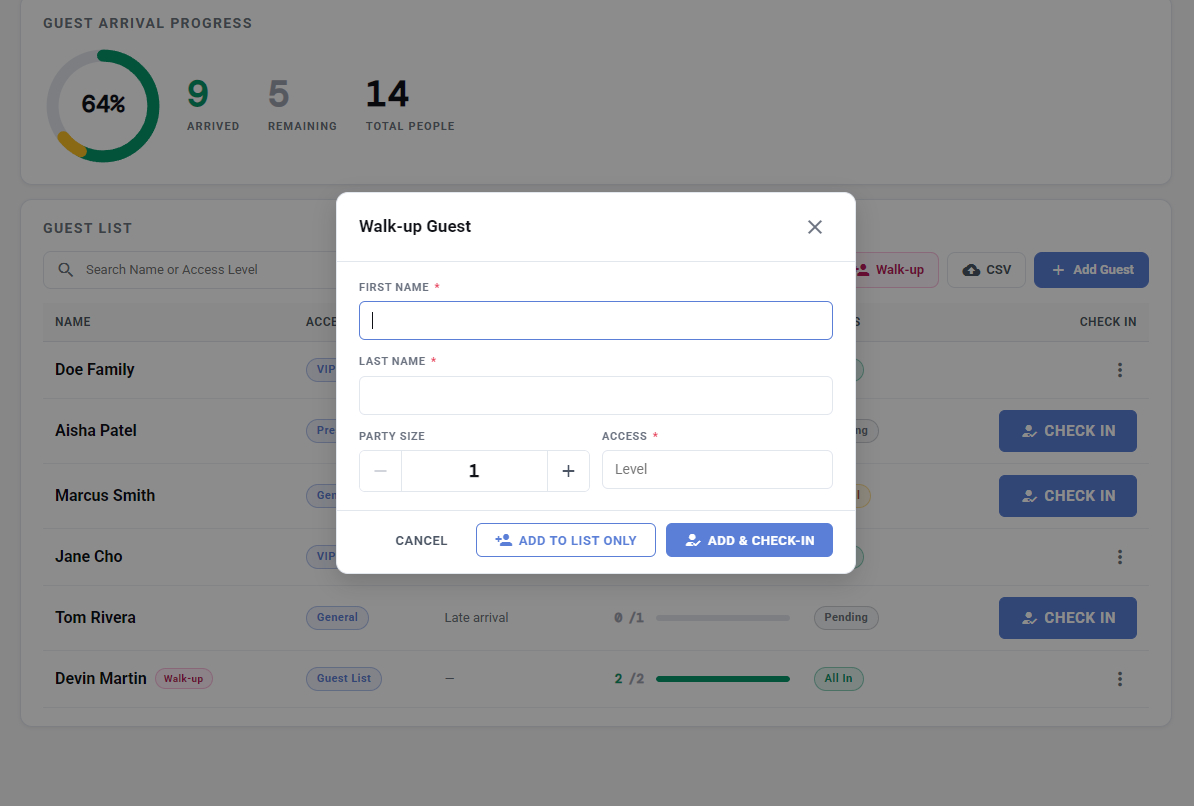1194x806 pixels.
Task: Click the All In status for Devin Martin
Action: (838, 679)
